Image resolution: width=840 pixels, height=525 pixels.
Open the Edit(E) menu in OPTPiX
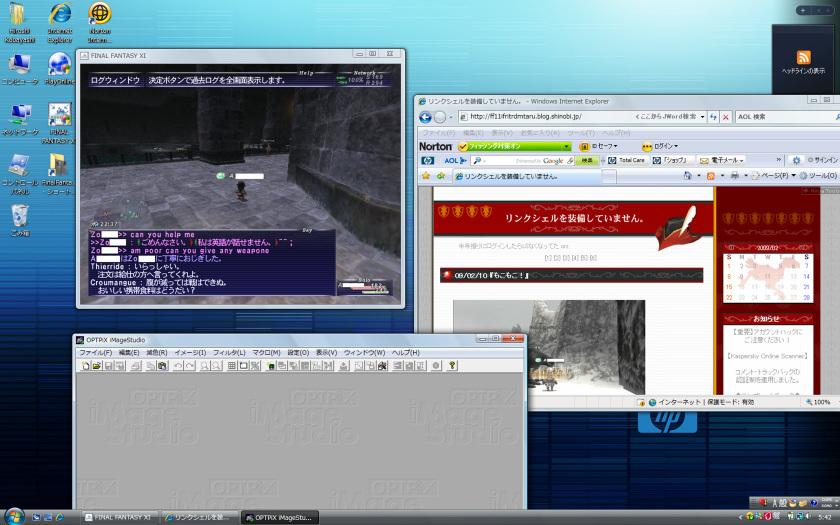pyautogui.click(x=129, y=352)
